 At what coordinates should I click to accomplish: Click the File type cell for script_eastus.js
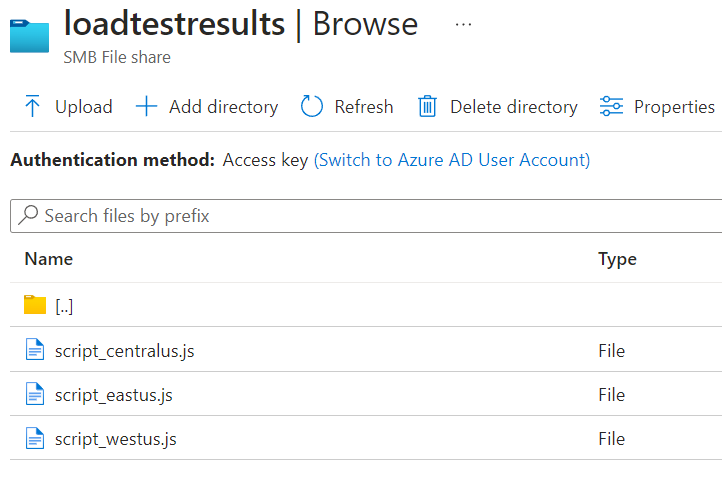611,394
